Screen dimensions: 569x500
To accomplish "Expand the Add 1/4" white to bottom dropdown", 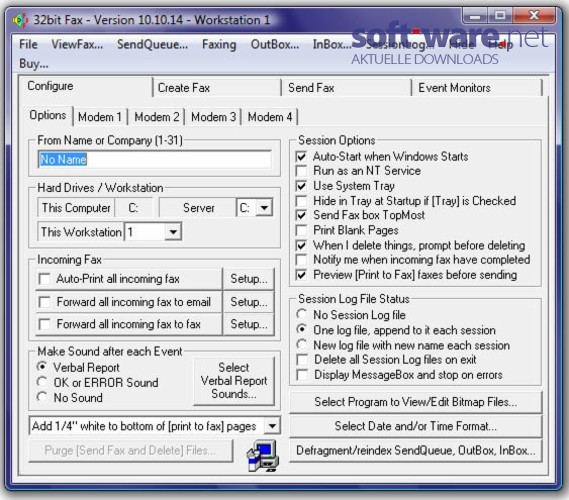I will (272, 426).
